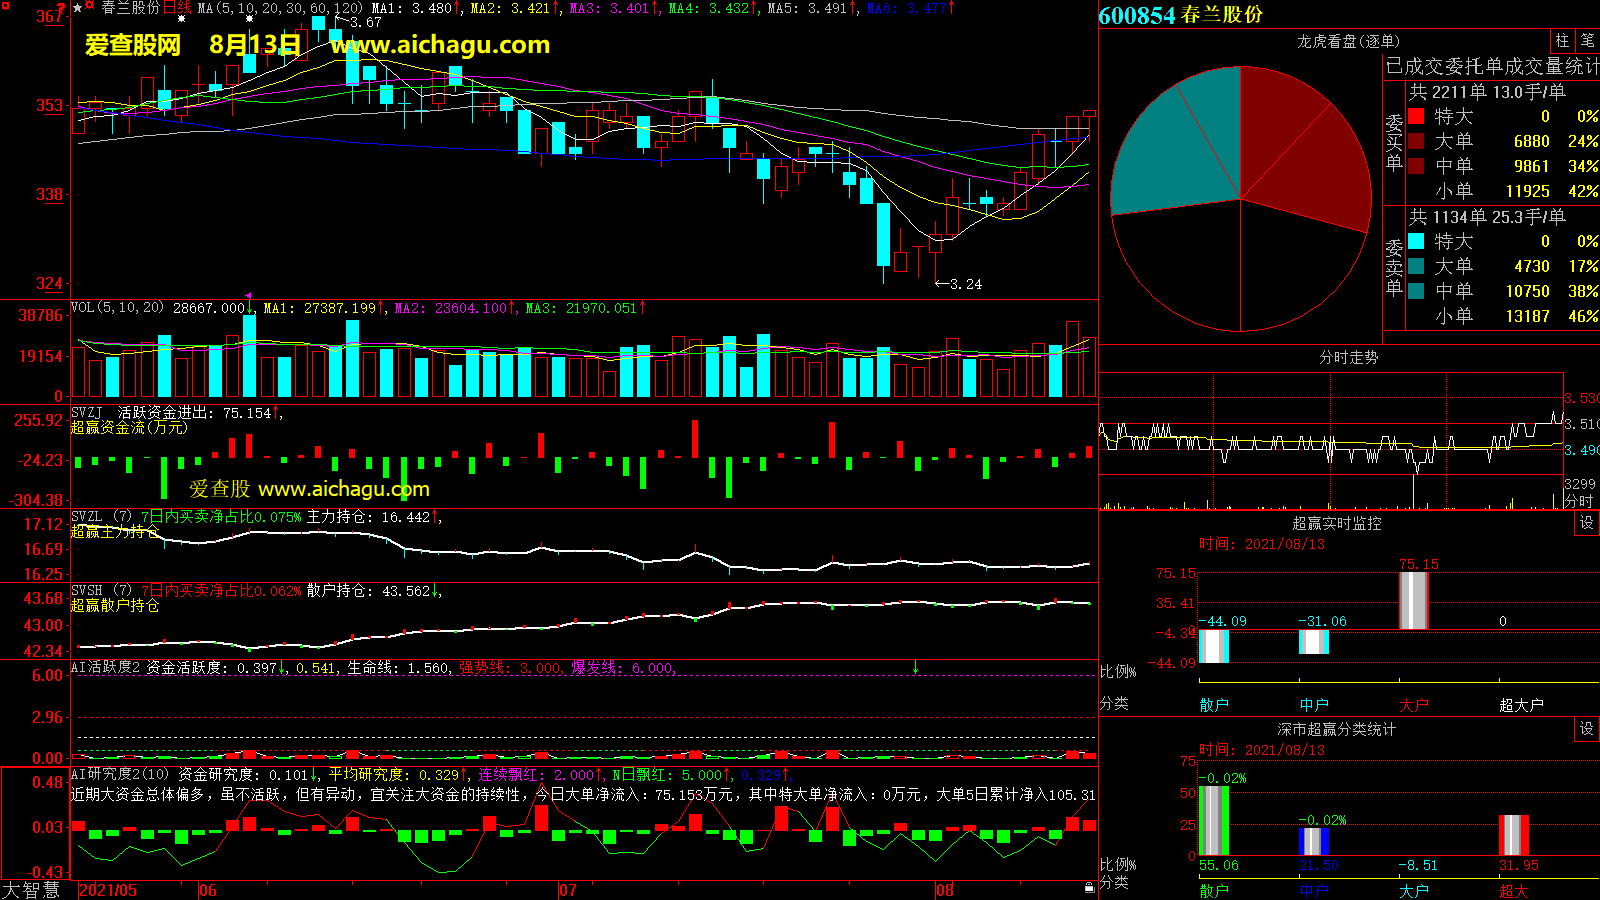The height and width of the screenshot is (900, 1600).
Task: Open 设 settings for 超赢实时监控
Action: pyautogui.click(x=1586, y=523)
